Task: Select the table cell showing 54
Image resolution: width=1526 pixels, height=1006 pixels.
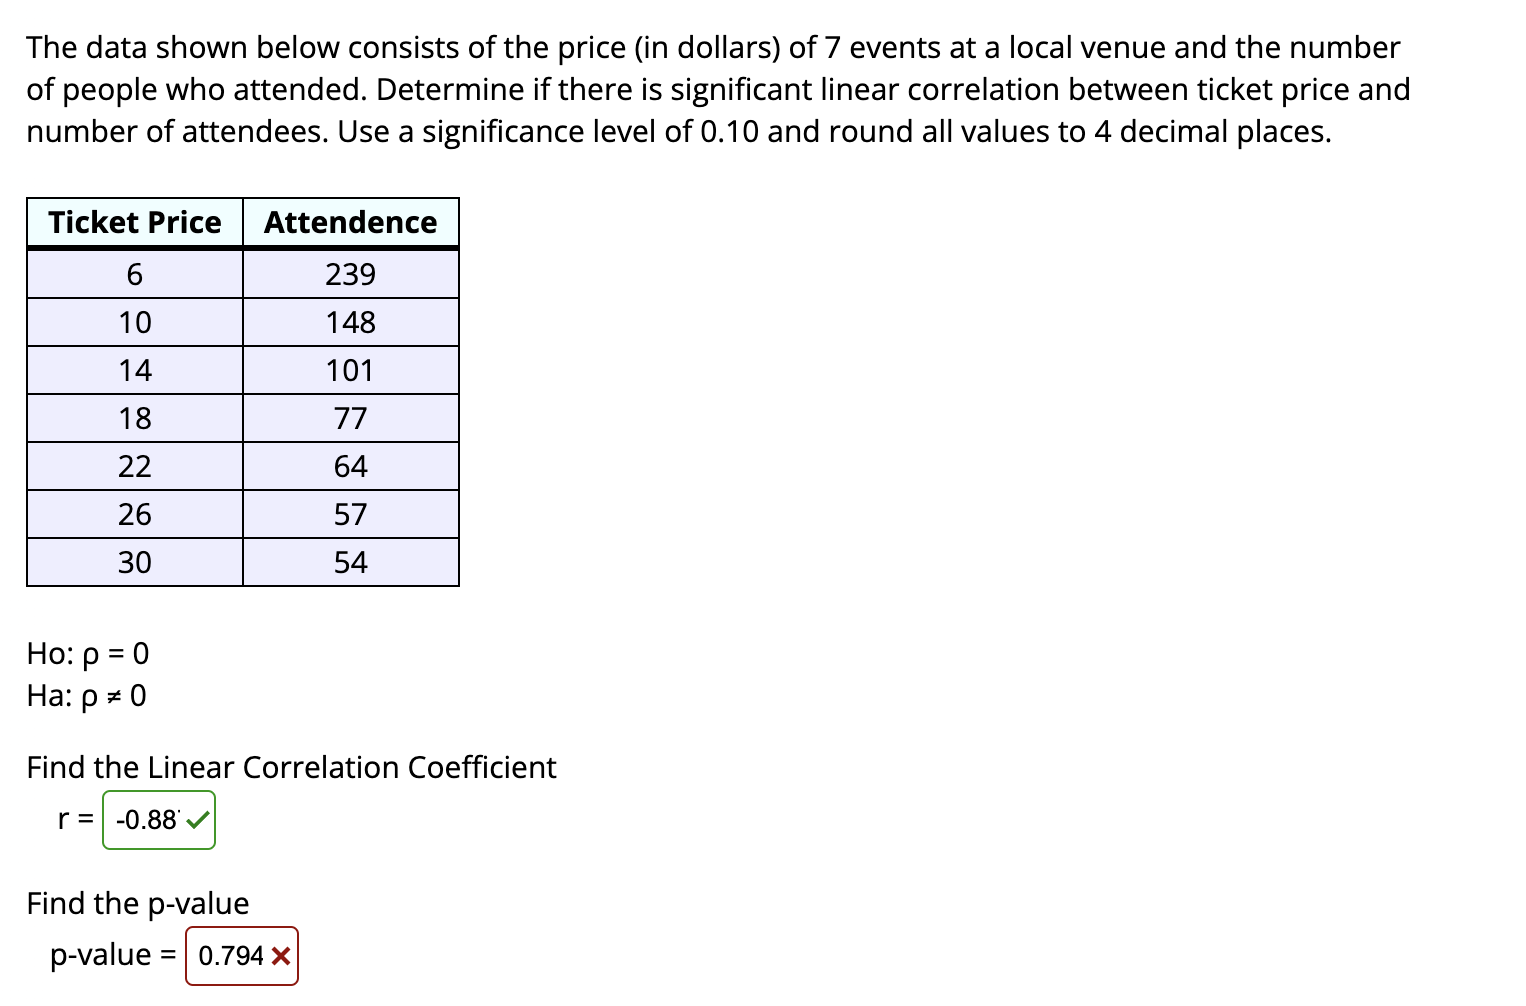Action: pos(350,562)
